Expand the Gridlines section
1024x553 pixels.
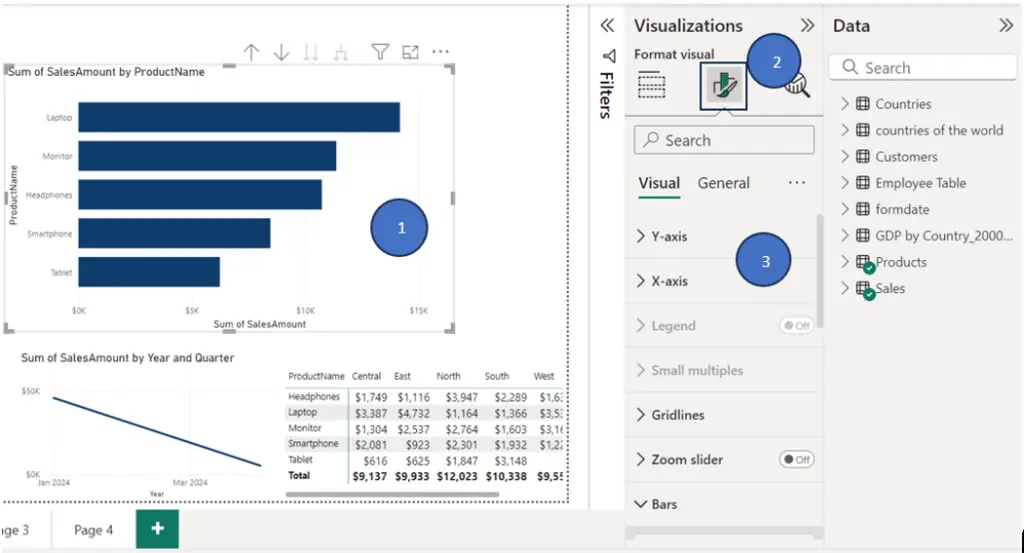point(671,415)
